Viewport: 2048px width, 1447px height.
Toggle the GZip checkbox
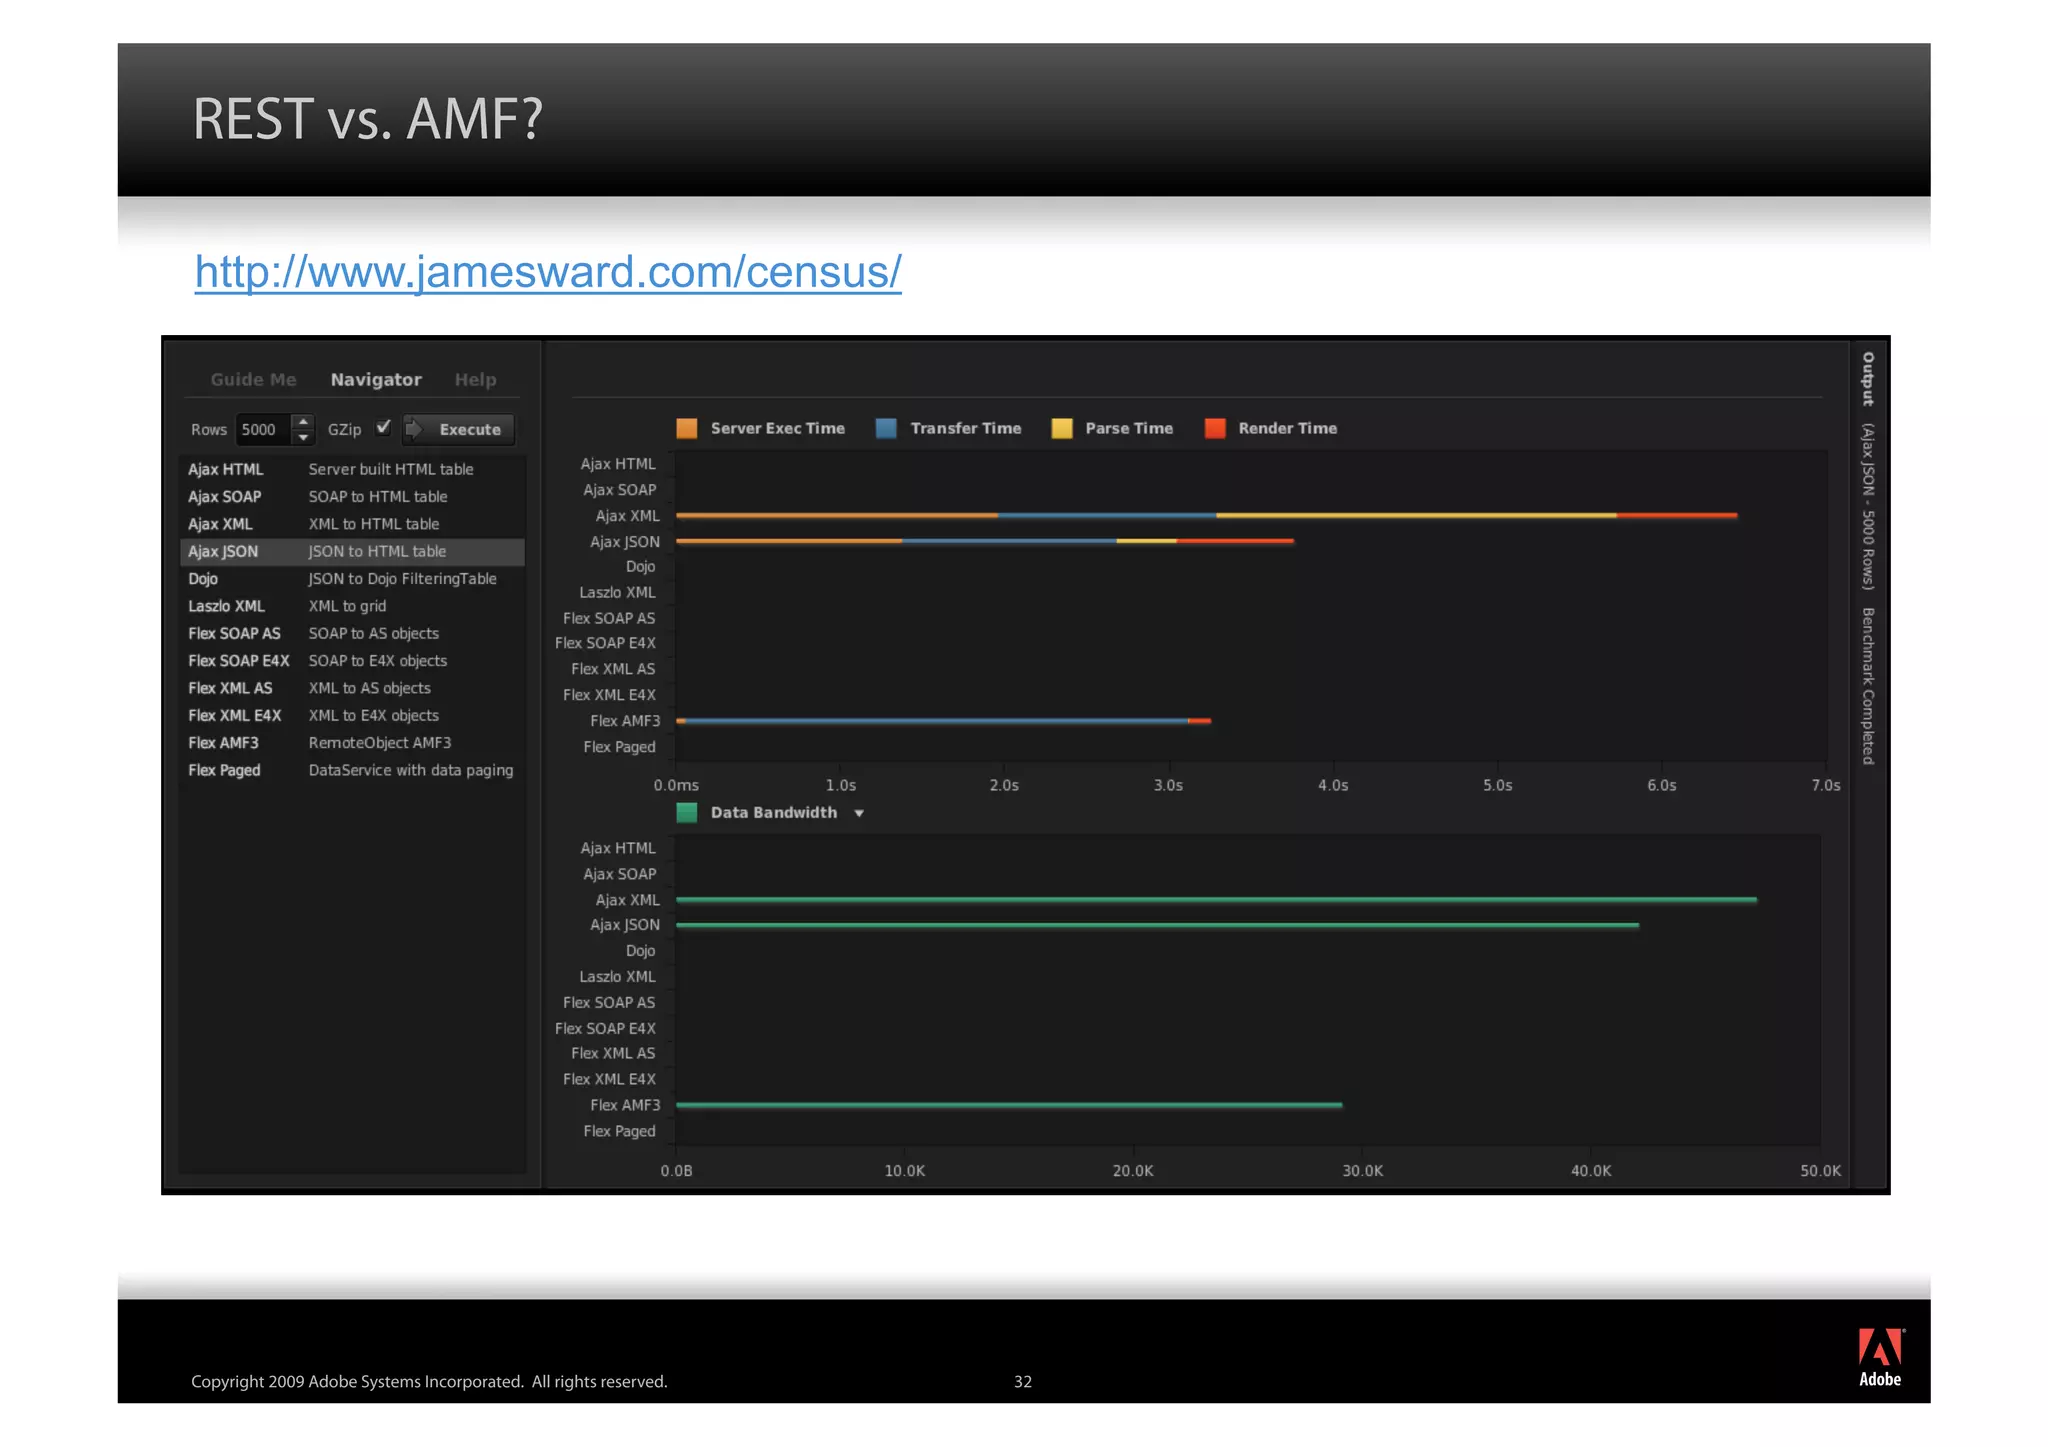point(383,428)
